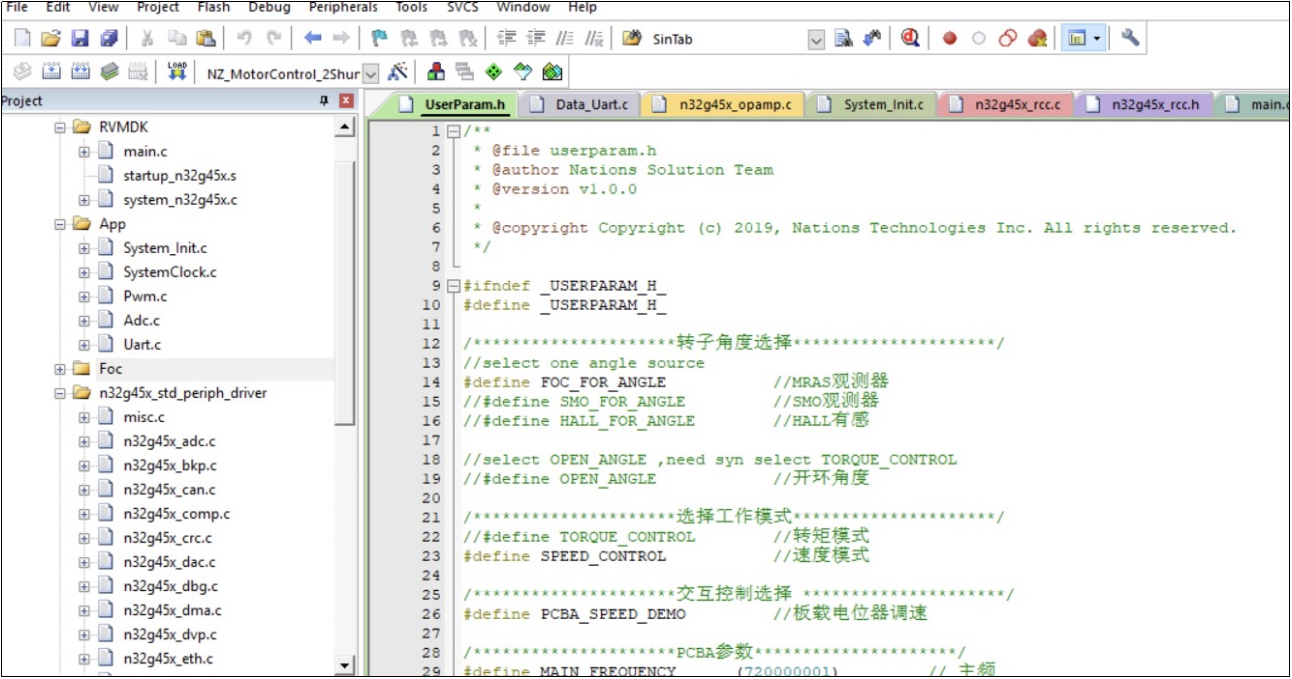Build the target with the Build icon
1292x679 pixels.
[x=51, y=72]
